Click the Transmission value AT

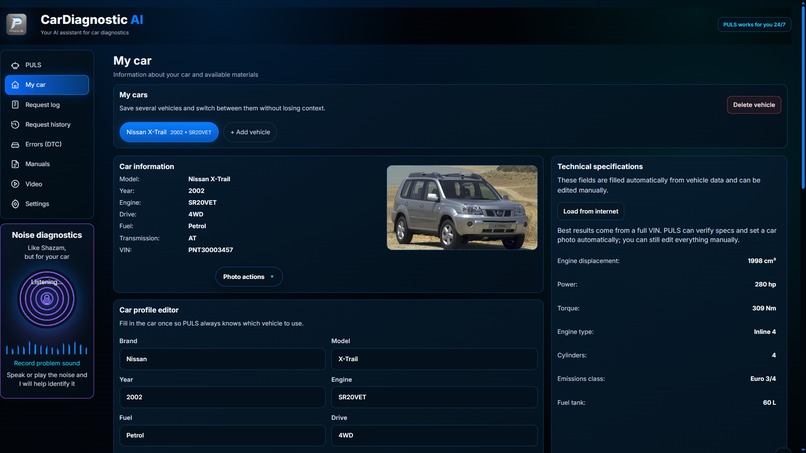[x=192, y=238]
